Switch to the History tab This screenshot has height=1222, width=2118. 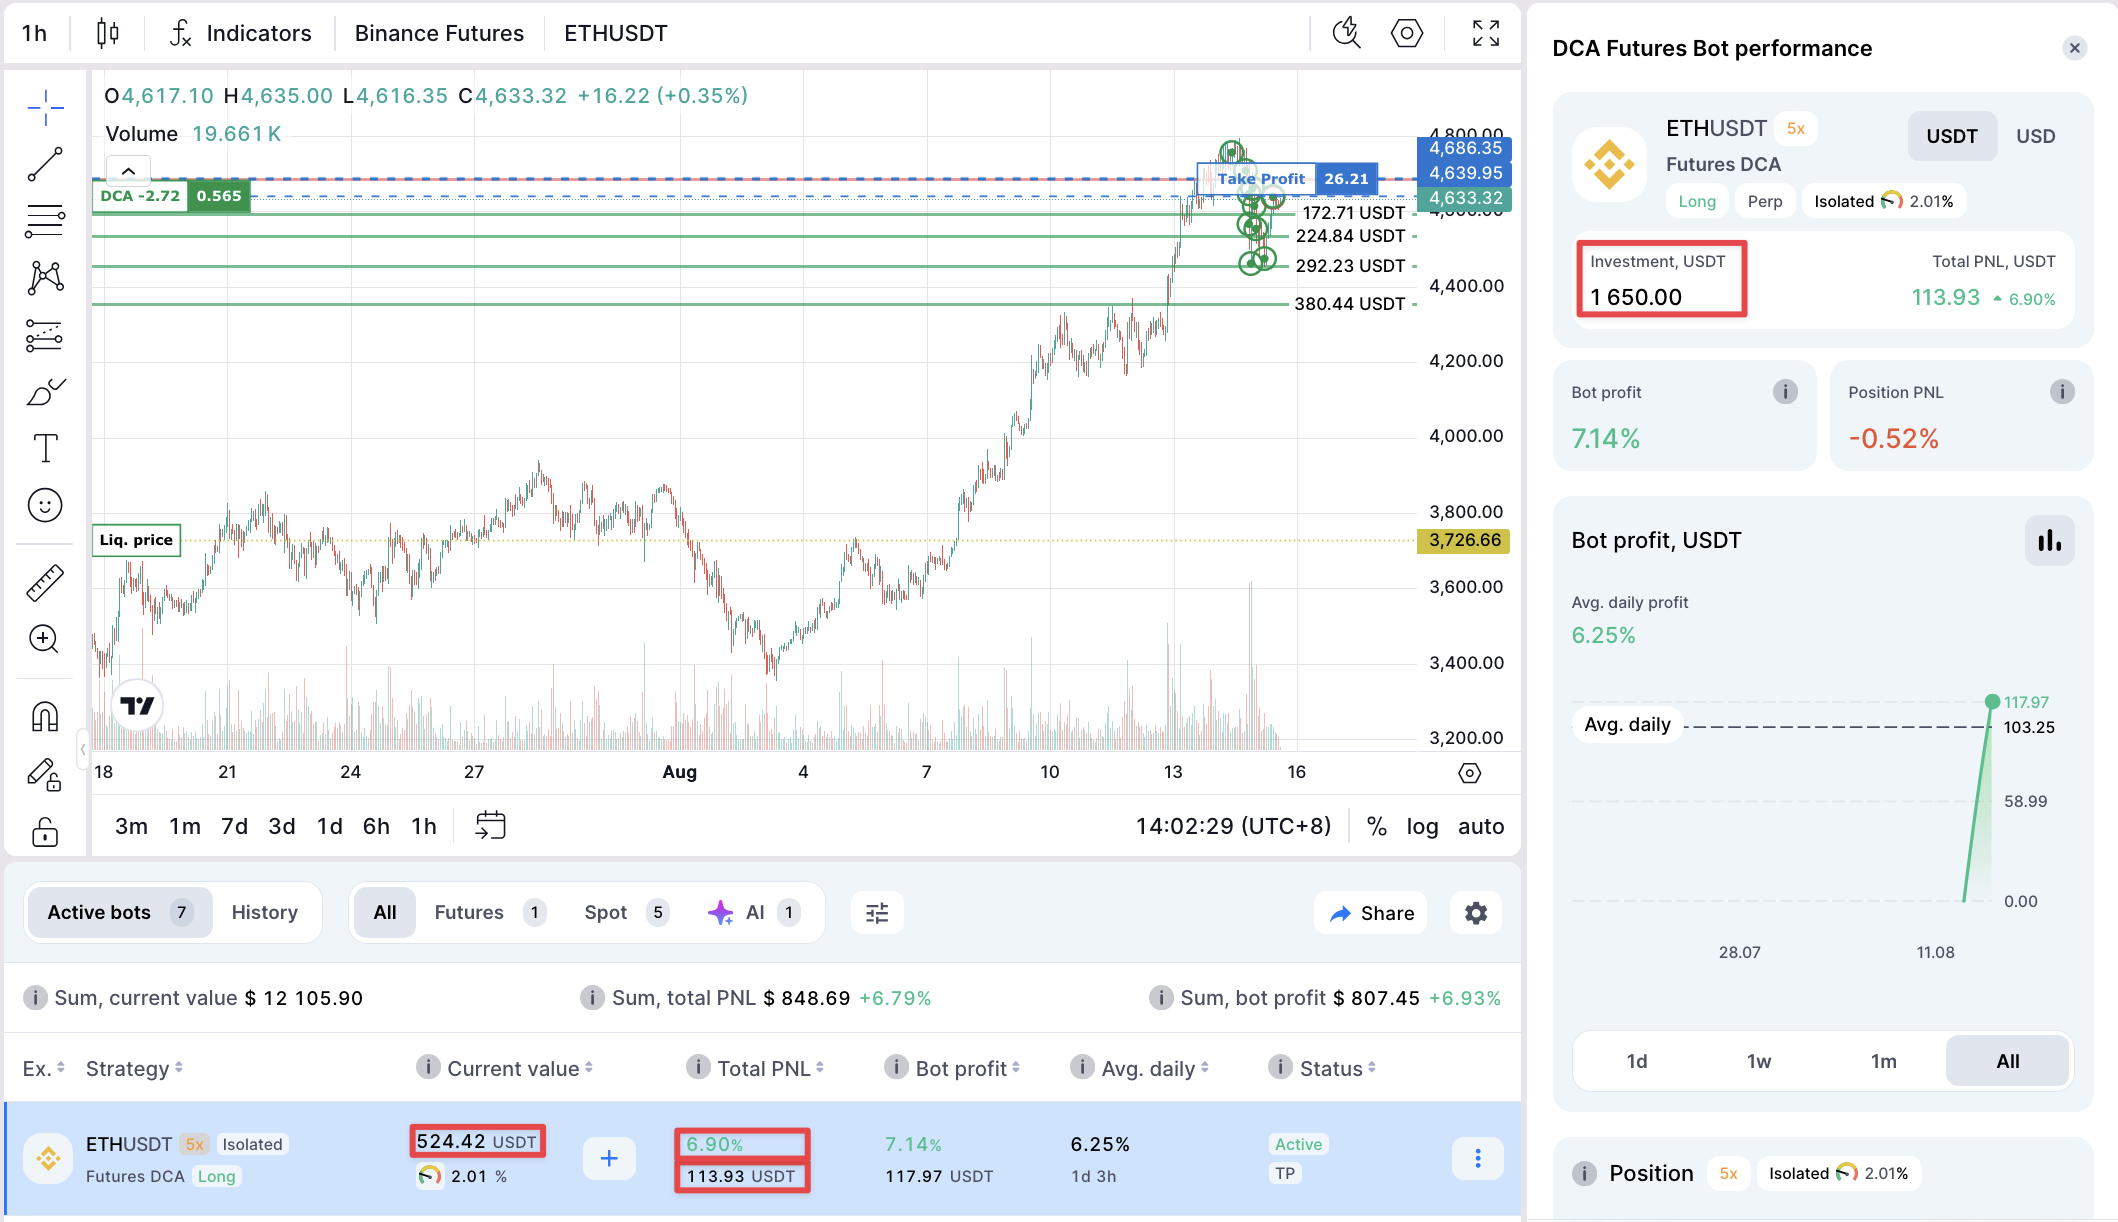[264, 912]
